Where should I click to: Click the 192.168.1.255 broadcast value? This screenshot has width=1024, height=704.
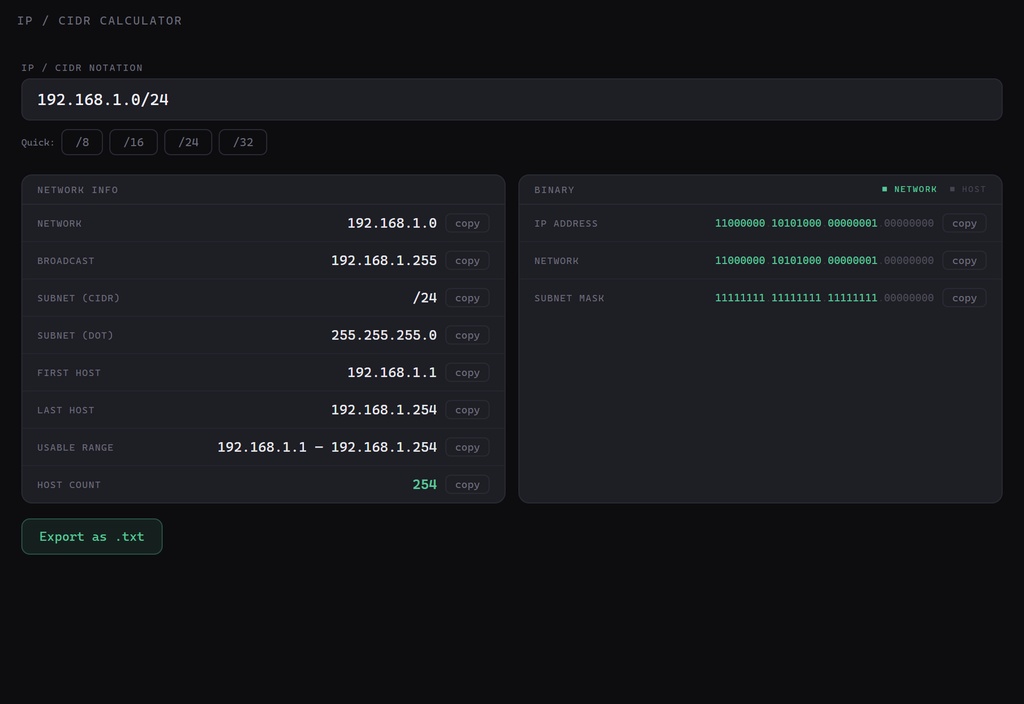[x=384, y=261]
